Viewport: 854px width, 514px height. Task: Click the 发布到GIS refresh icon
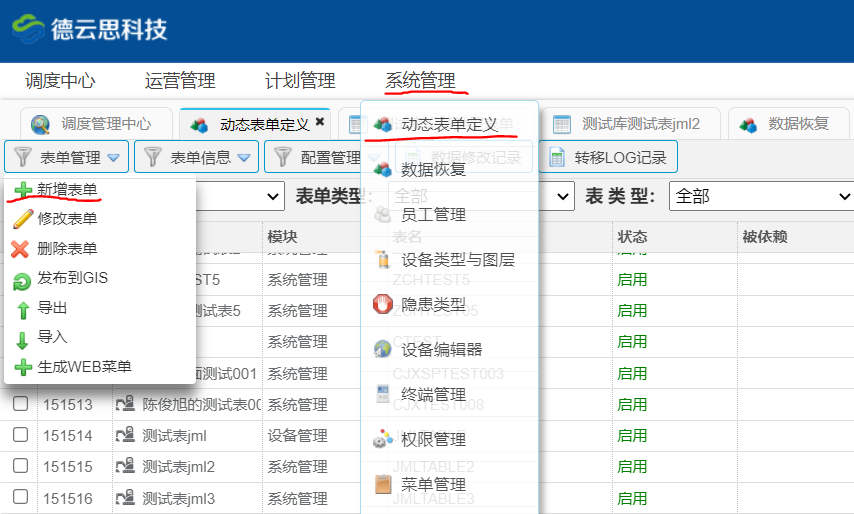click(22, 279)
